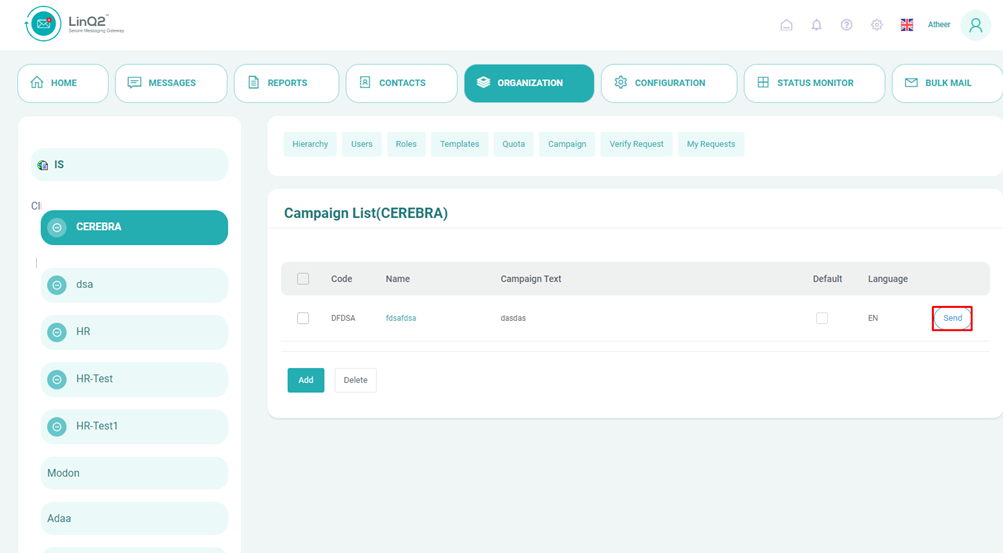Click the DFDSA code cell
This screenshot has width=1003, height=553.
[343, 318]
